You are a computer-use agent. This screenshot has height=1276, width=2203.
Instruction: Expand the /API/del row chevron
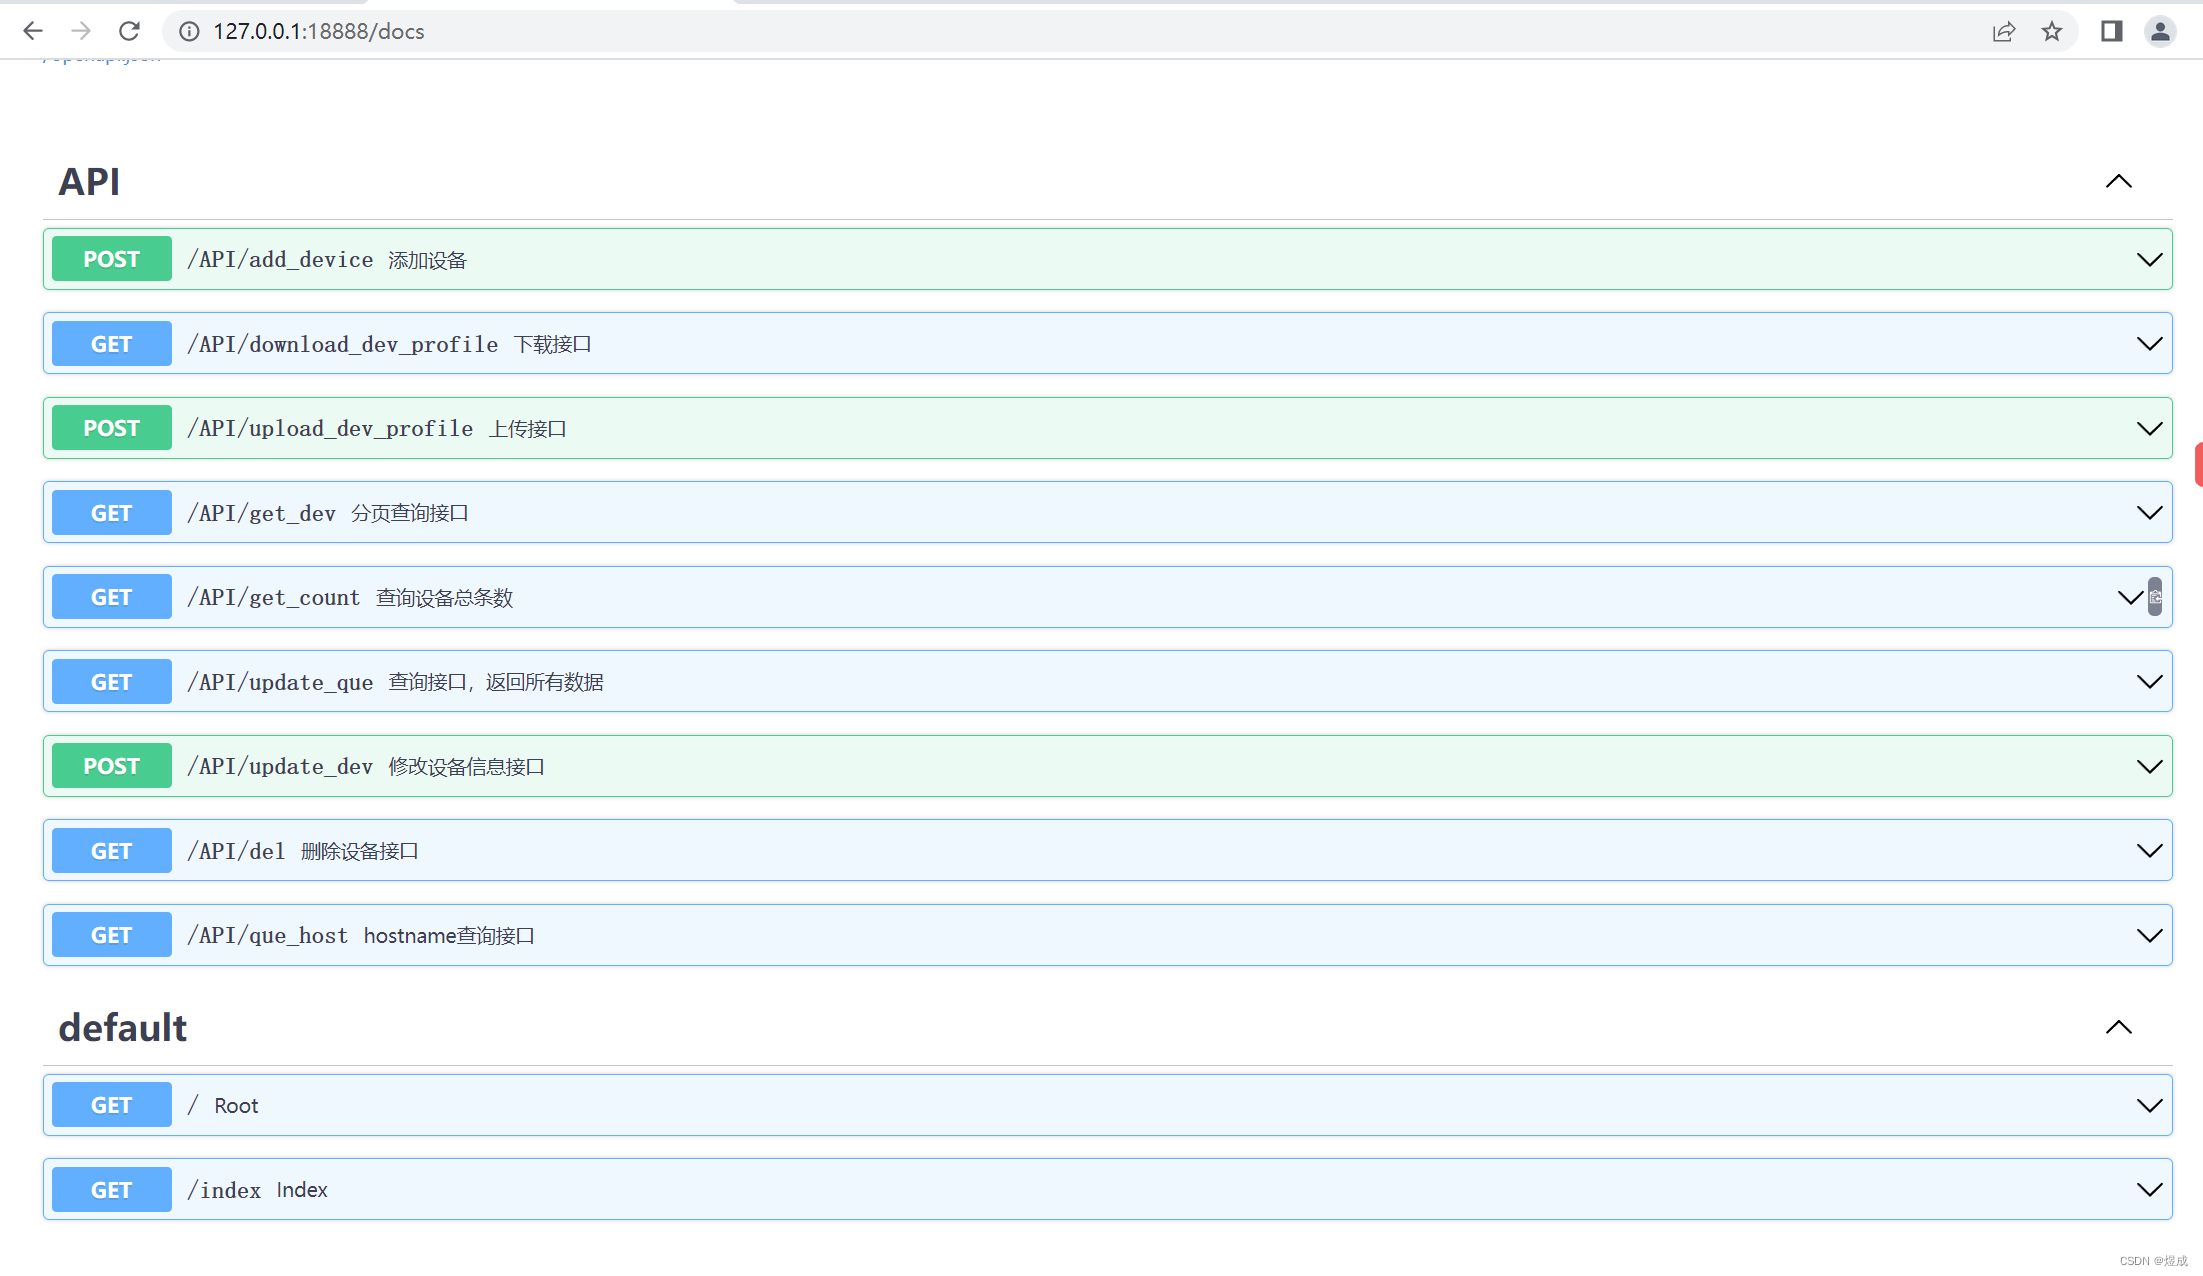pos(2149,851)
